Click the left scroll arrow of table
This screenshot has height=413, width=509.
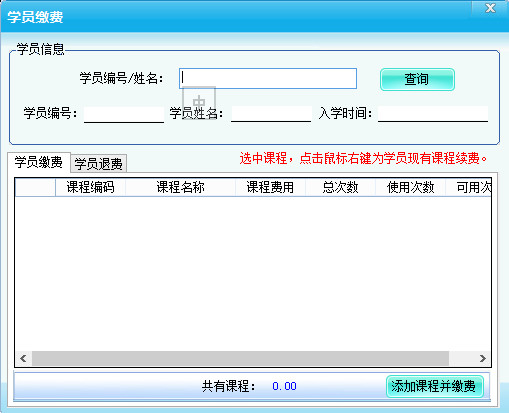[23, 358]
